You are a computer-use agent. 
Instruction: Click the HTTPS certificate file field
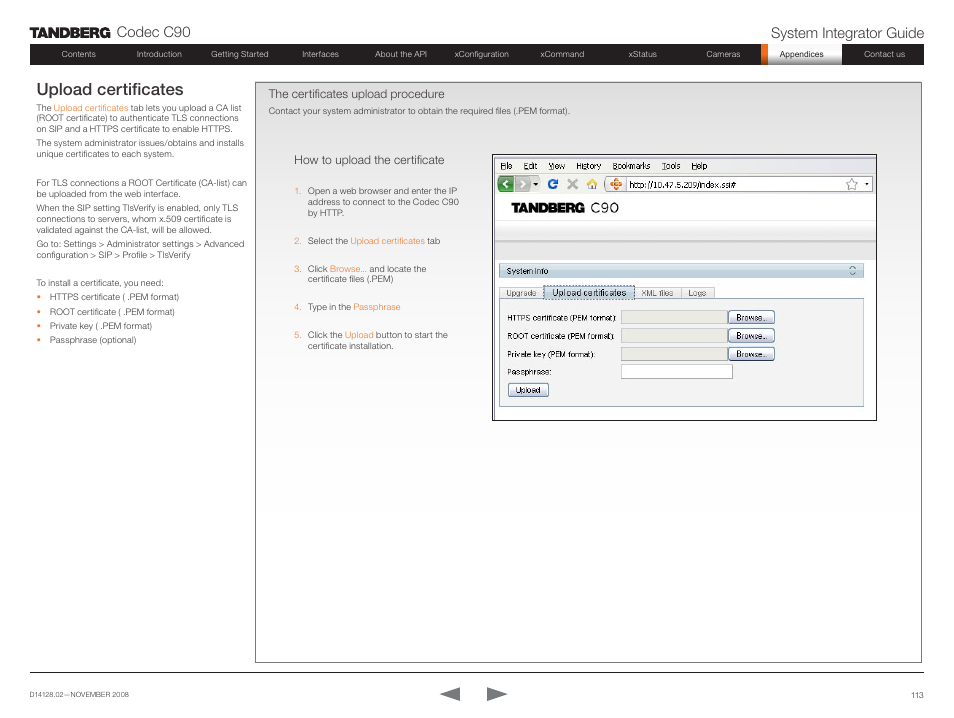[x=674, y=318]
